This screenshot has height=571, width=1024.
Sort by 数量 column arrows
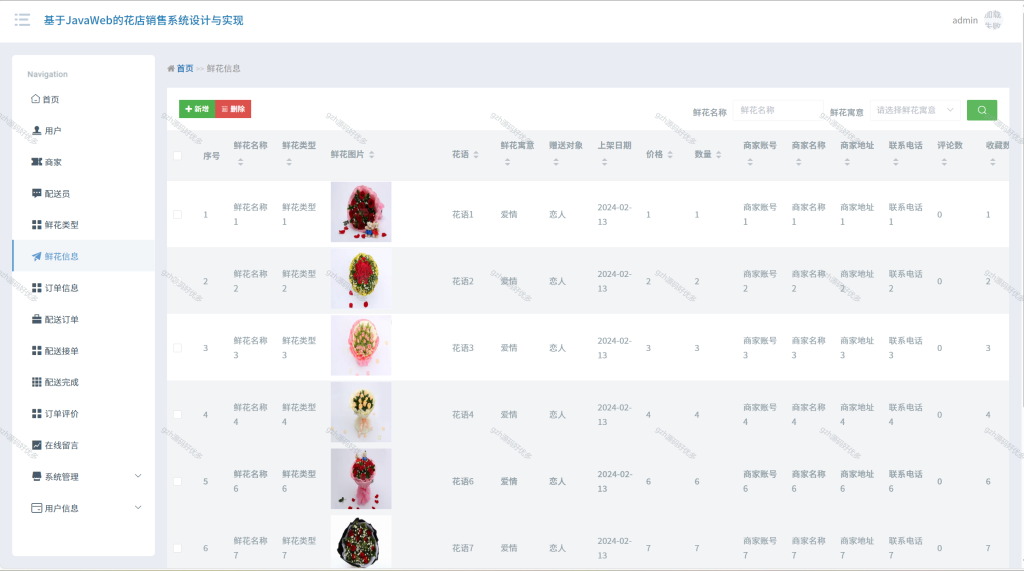click(x=718, y=155)
